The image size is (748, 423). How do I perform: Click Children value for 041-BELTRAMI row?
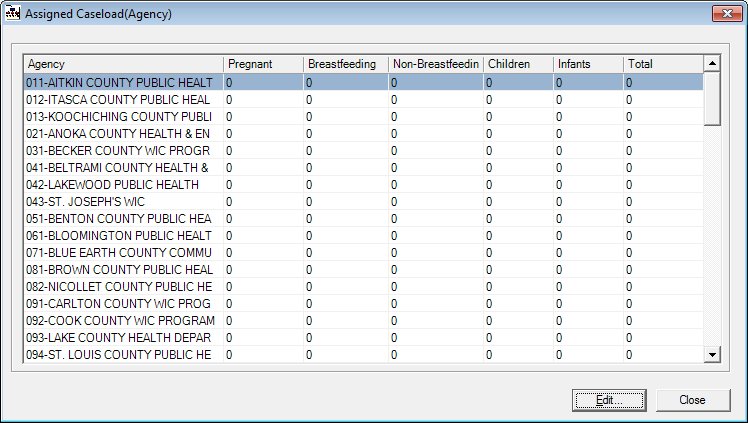tap(489, 168)
